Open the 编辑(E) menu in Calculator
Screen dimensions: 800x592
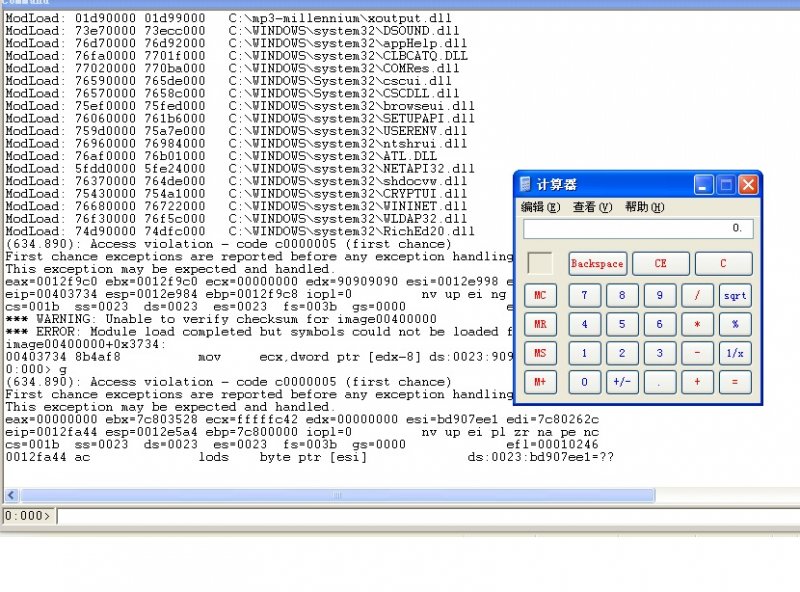540,207
